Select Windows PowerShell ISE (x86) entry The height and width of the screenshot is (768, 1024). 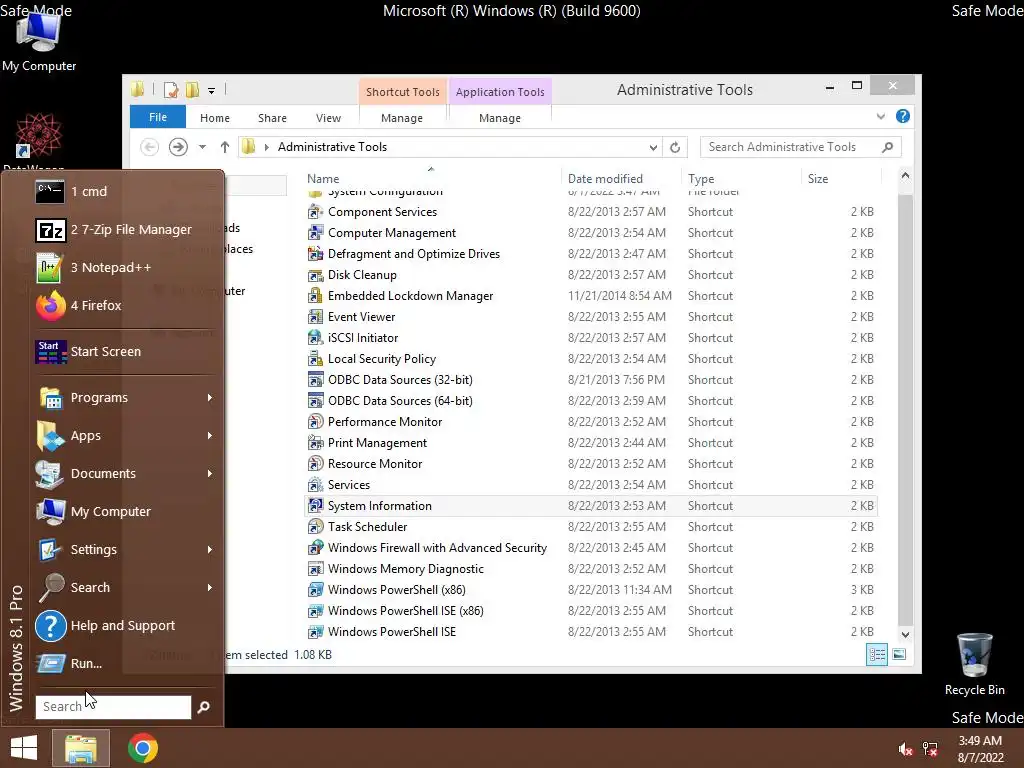(x=591, y=611)
